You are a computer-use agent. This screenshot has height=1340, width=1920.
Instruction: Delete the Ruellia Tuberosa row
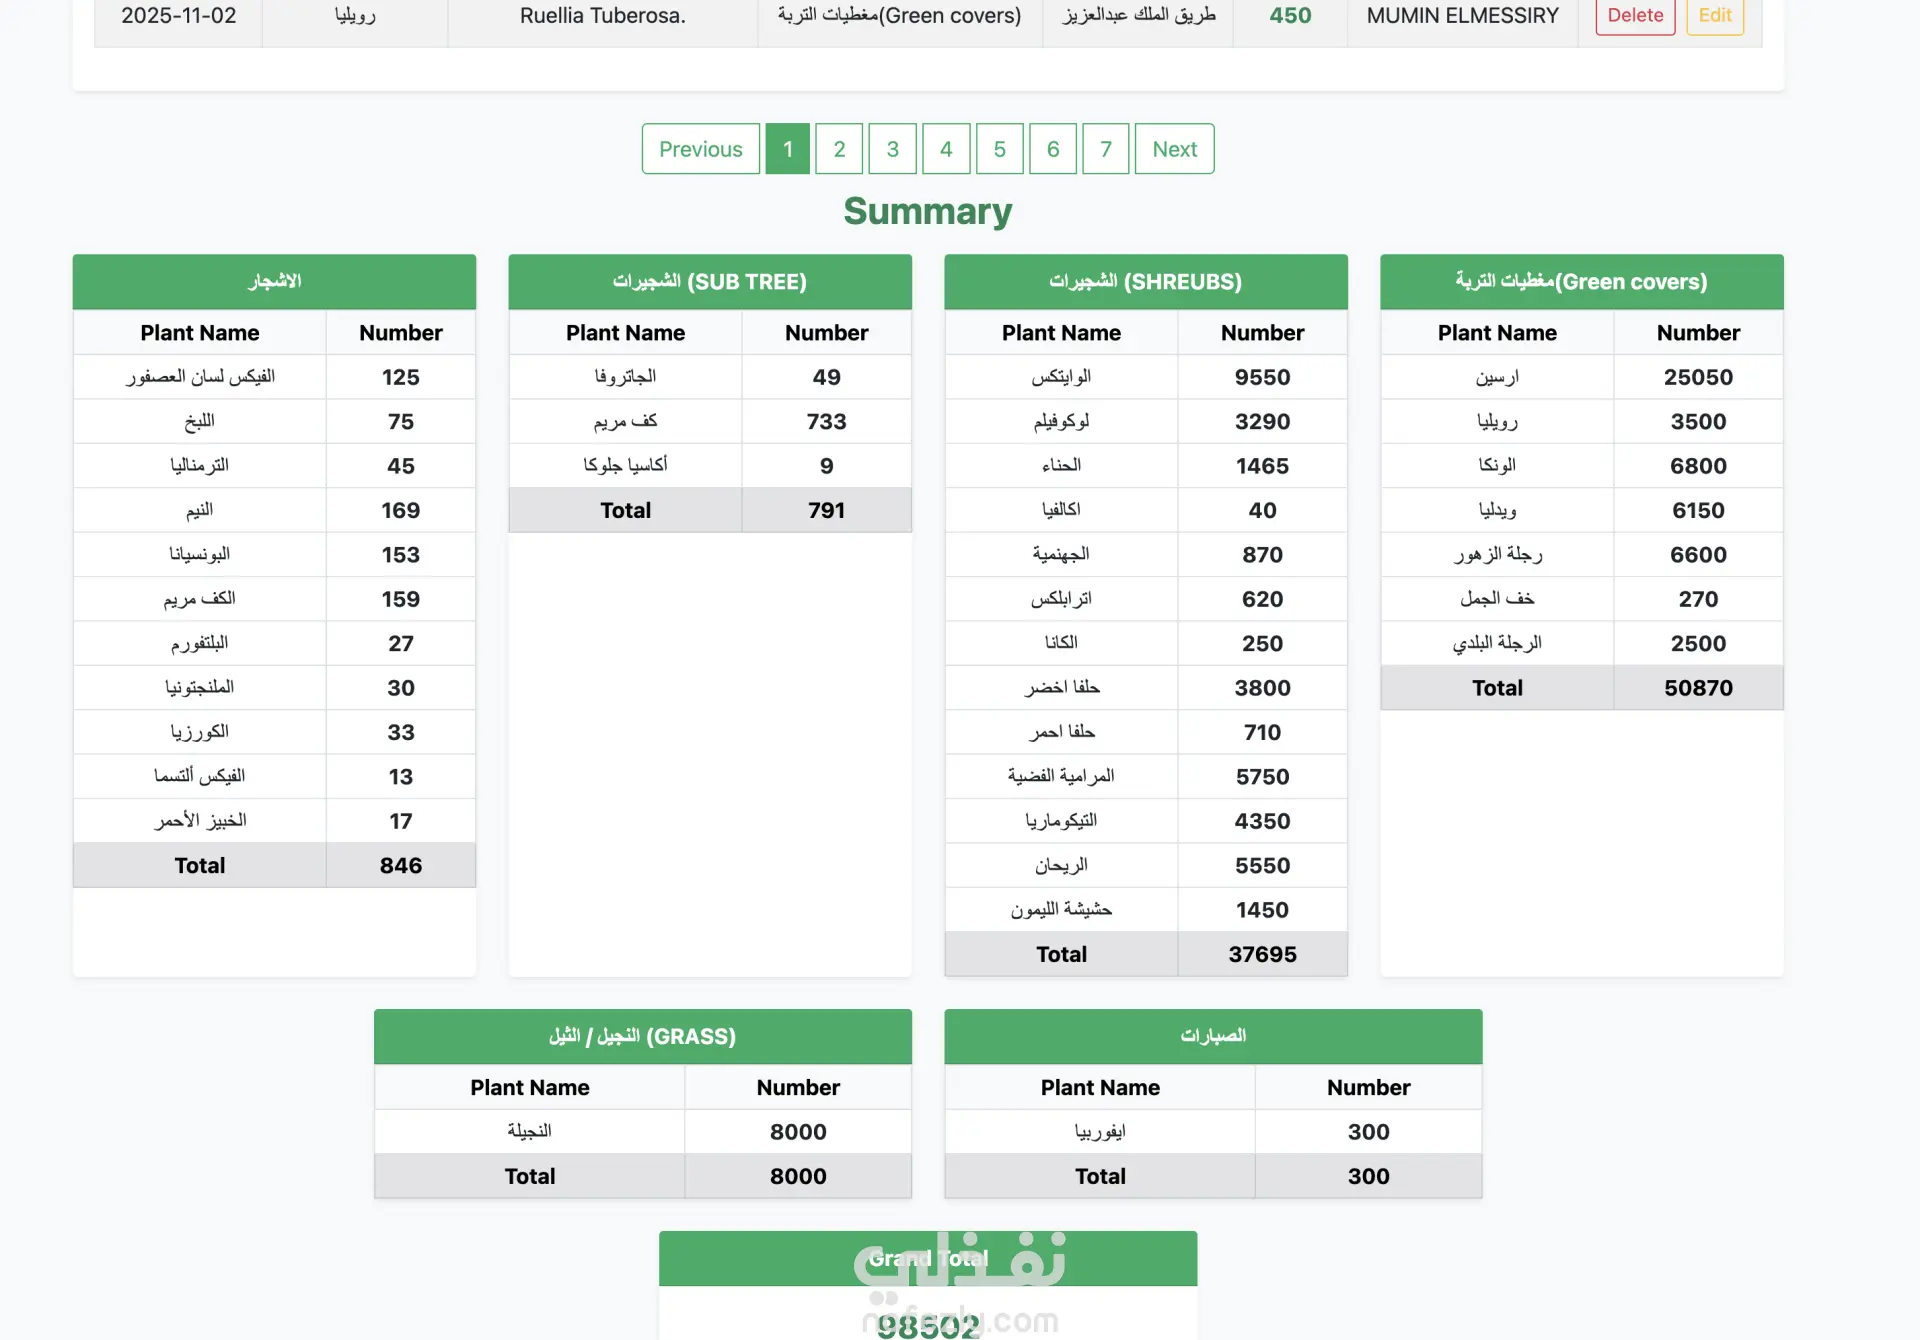click(x=1635, y=16)
